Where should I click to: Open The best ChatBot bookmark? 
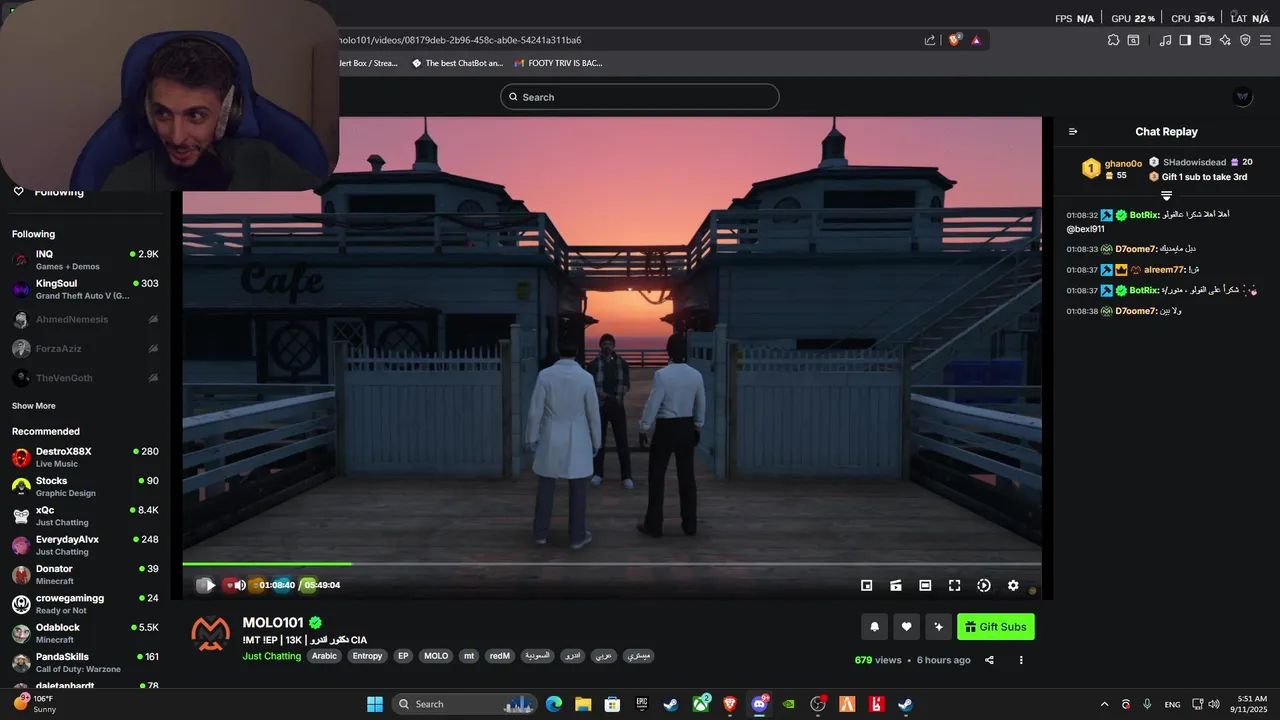(457, 63)
